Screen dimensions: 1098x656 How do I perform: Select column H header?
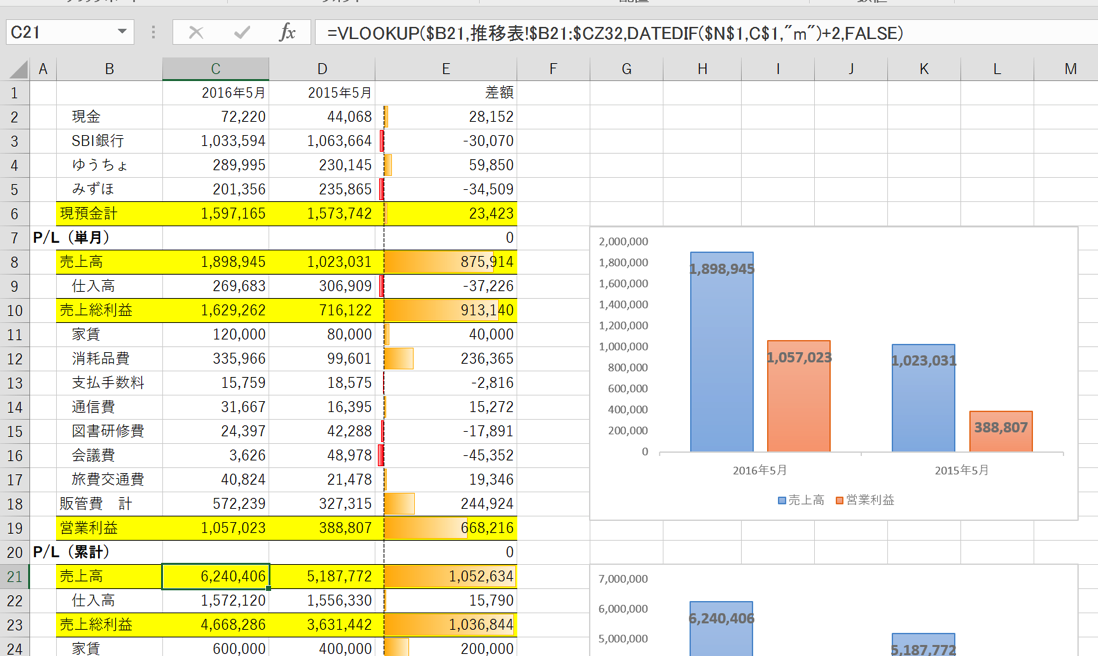702,69
